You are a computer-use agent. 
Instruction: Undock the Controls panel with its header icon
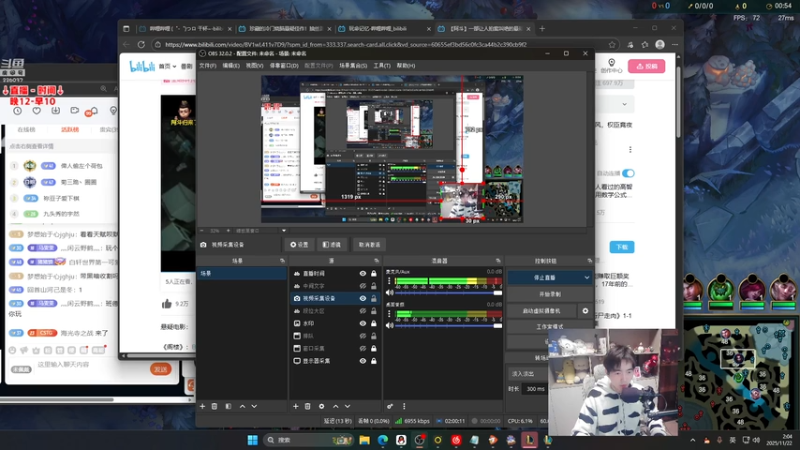tap(589, 261)
